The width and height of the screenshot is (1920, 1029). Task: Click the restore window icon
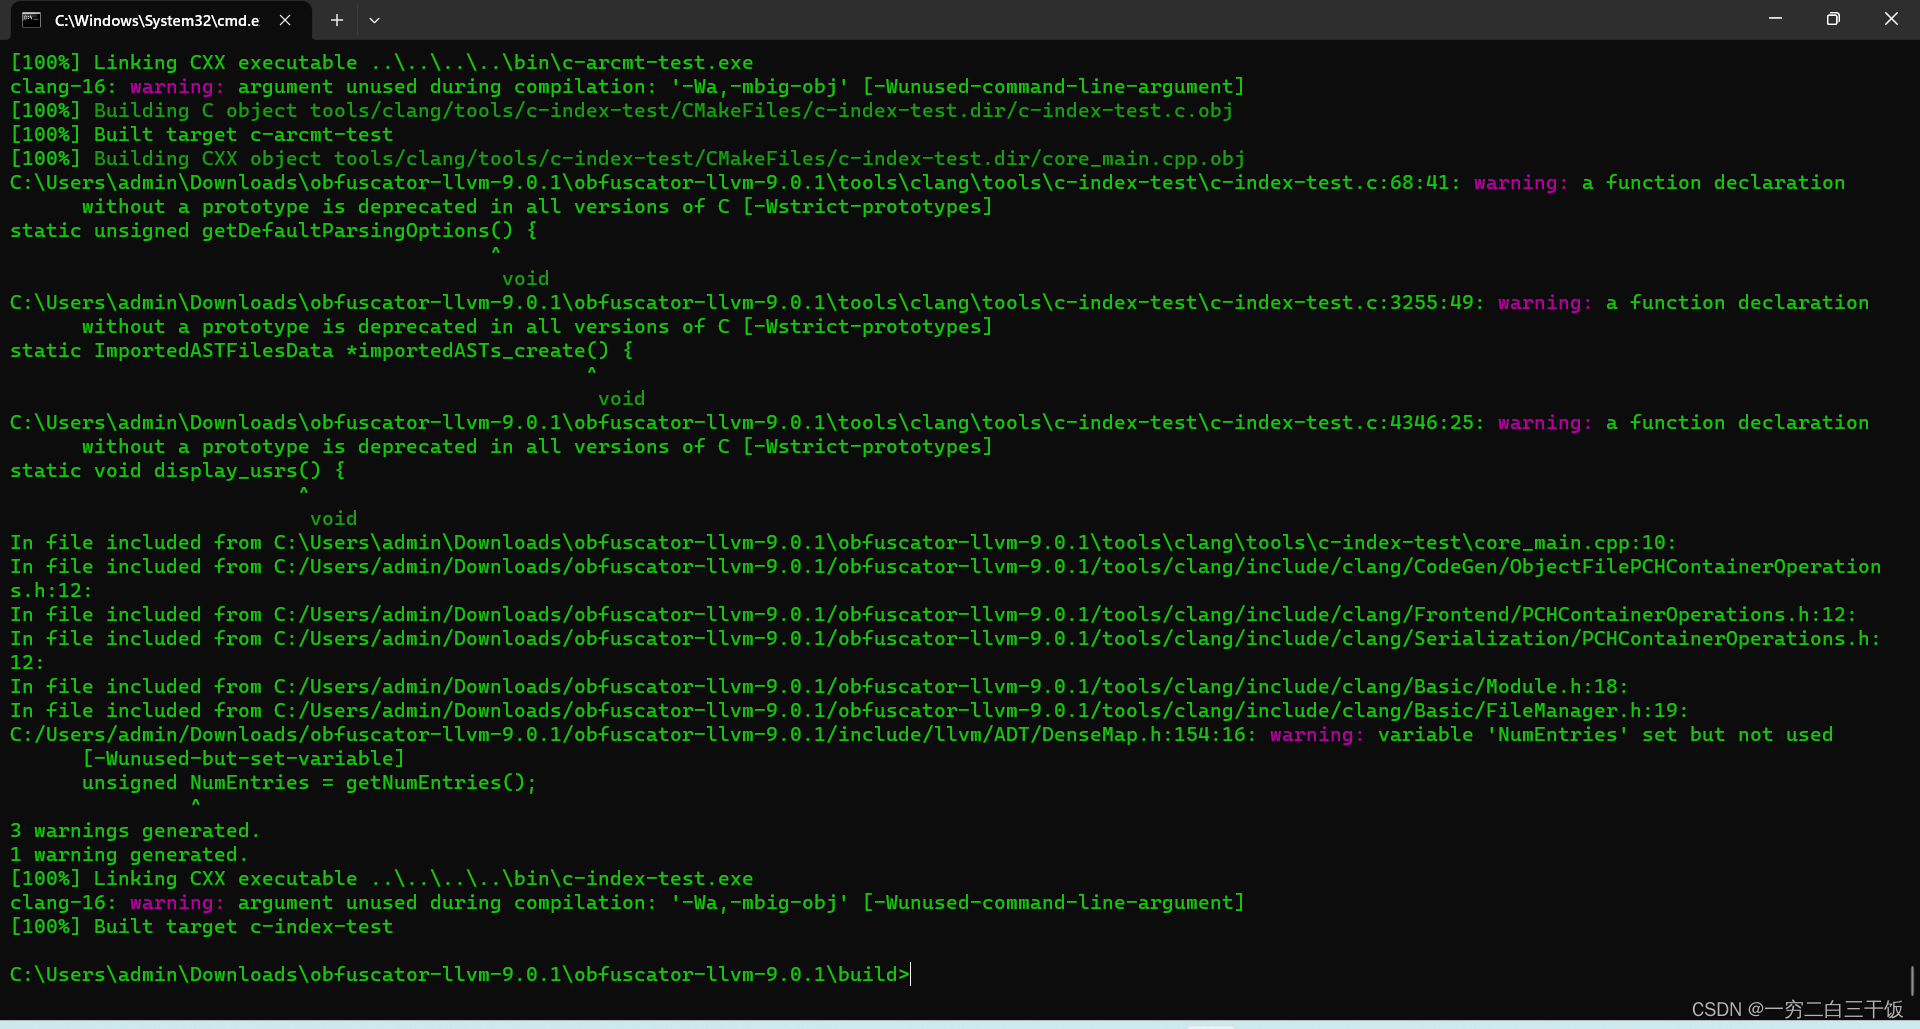(x=1833, y=18)
